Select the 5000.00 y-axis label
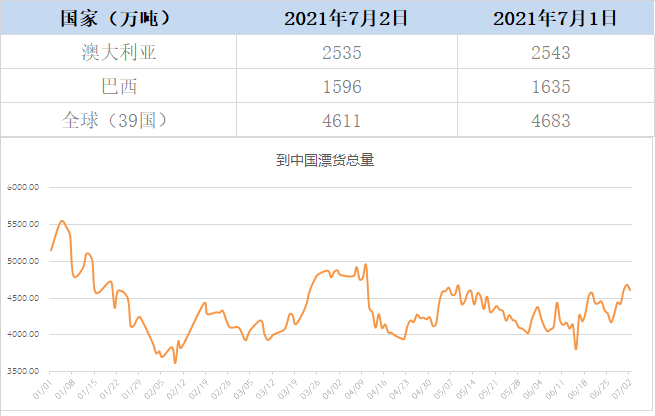 click(x=21, y=261)
